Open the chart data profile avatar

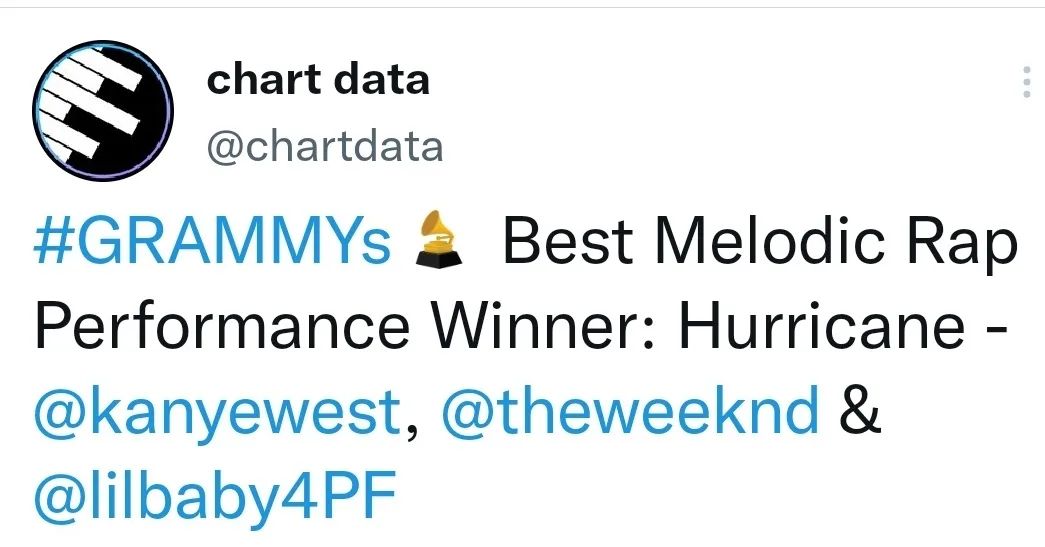[x=103, y=111]
